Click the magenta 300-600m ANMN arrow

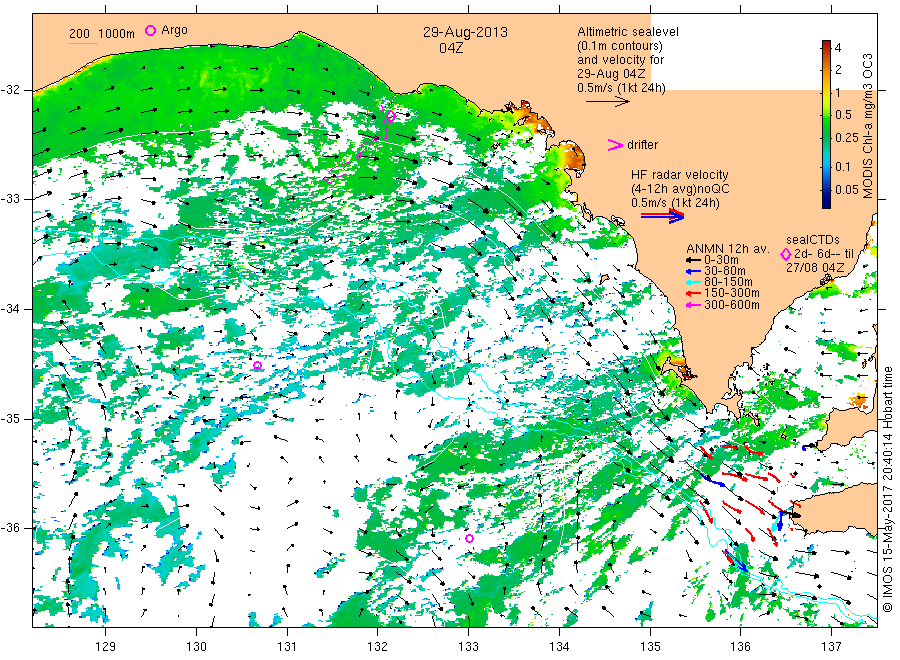tap(693, 305)
